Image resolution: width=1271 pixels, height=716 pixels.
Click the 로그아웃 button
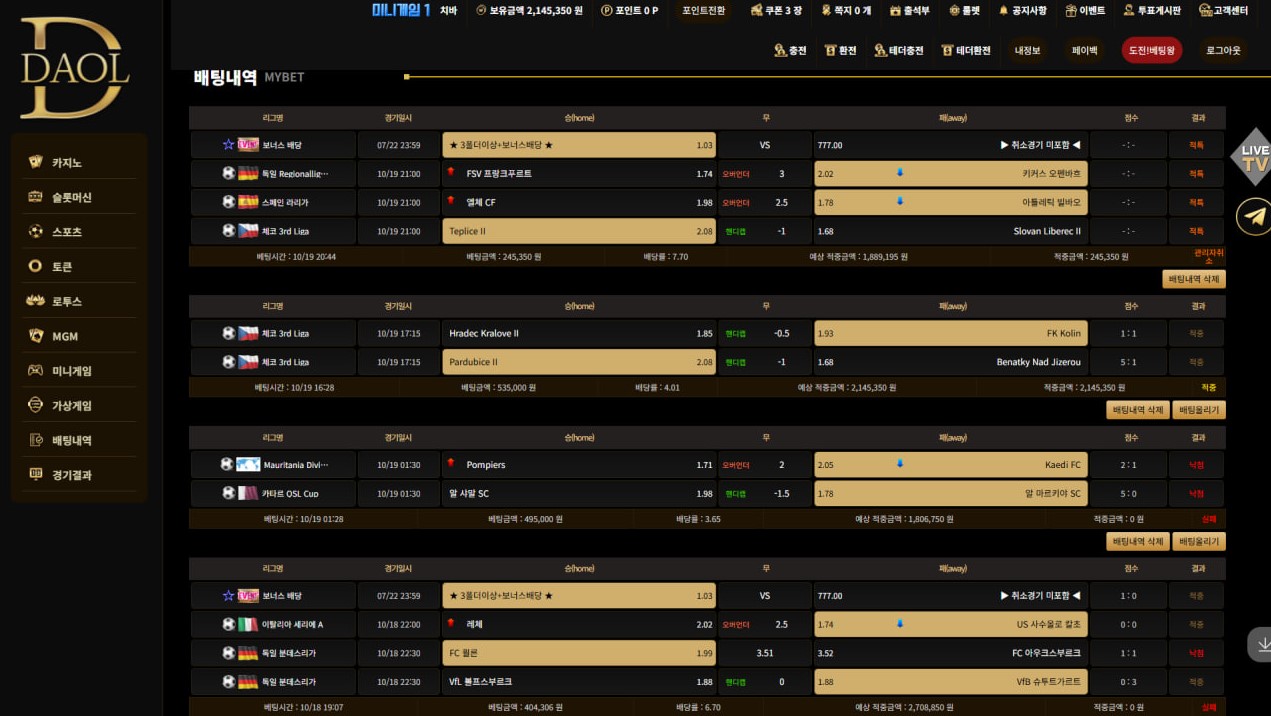pyautogui.click(x=1222, y=50)
